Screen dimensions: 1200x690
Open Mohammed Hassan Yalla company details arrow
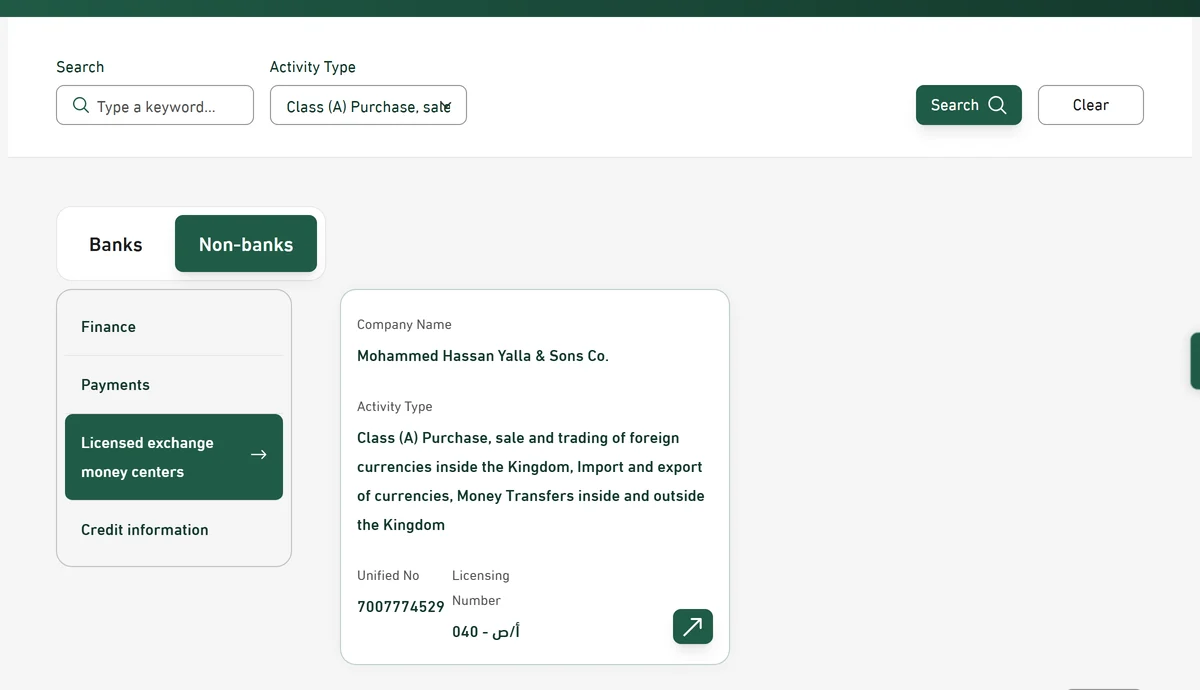(x=692, y=627)
